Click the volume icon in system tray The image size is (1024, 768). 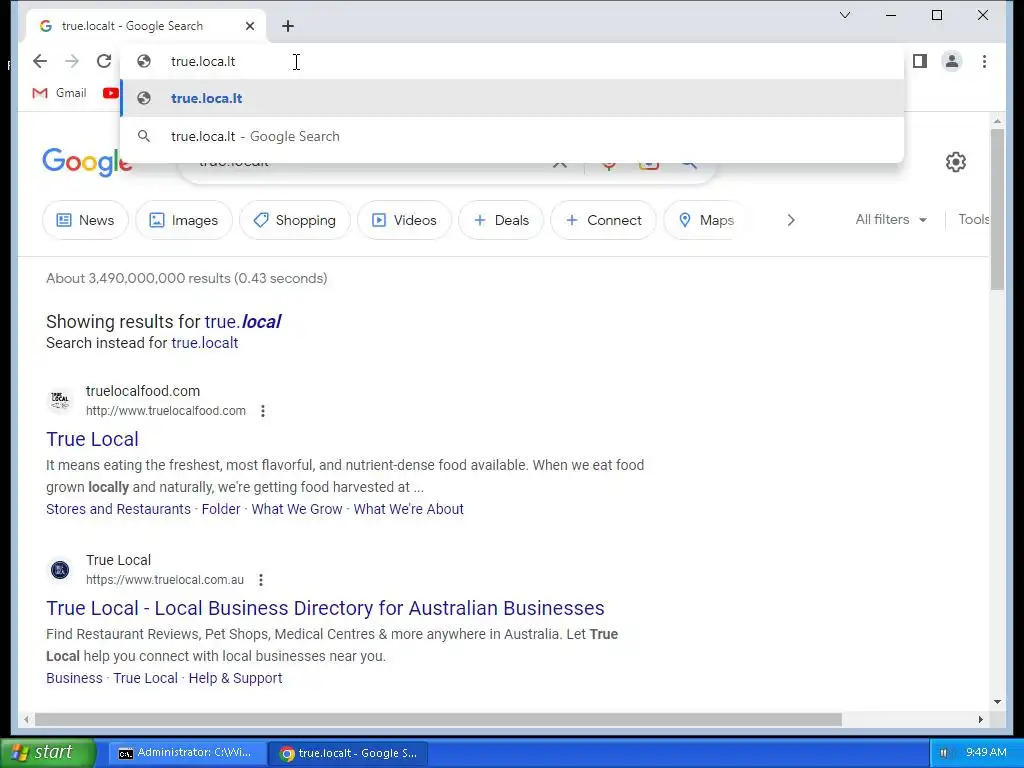(x=945, y=753)
